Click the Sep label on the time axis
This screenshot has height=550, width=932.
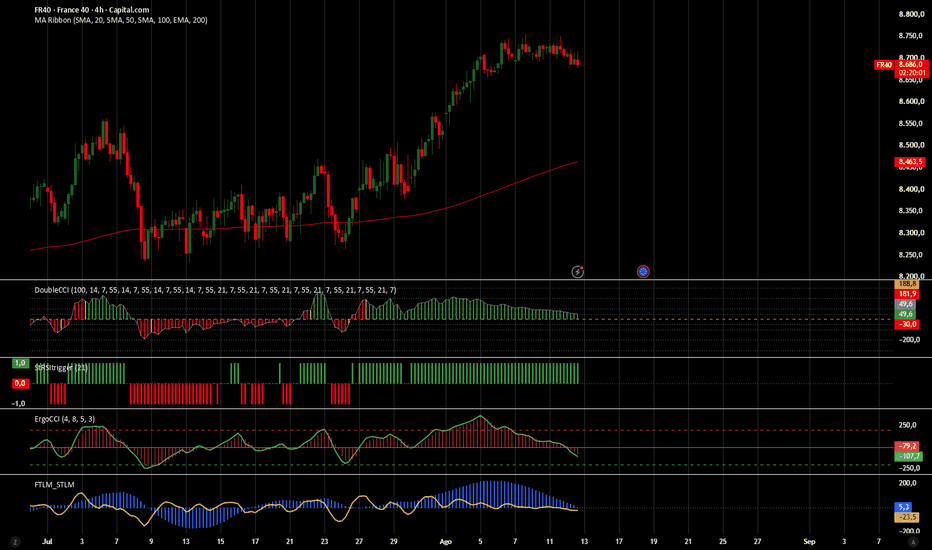[809, 542]
